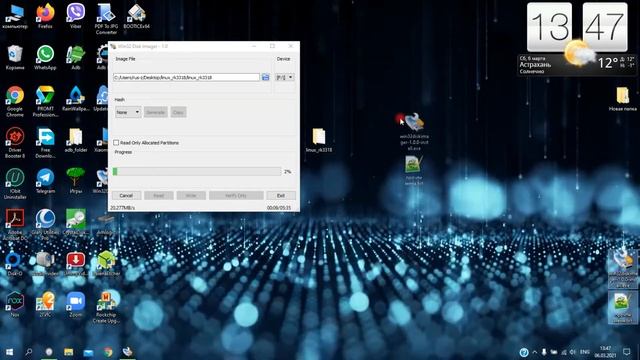The width and height of the screenshot is (640, 360).
Task: Click the Exit button in Win32 Disk Imager
Action: coord(281,196)
